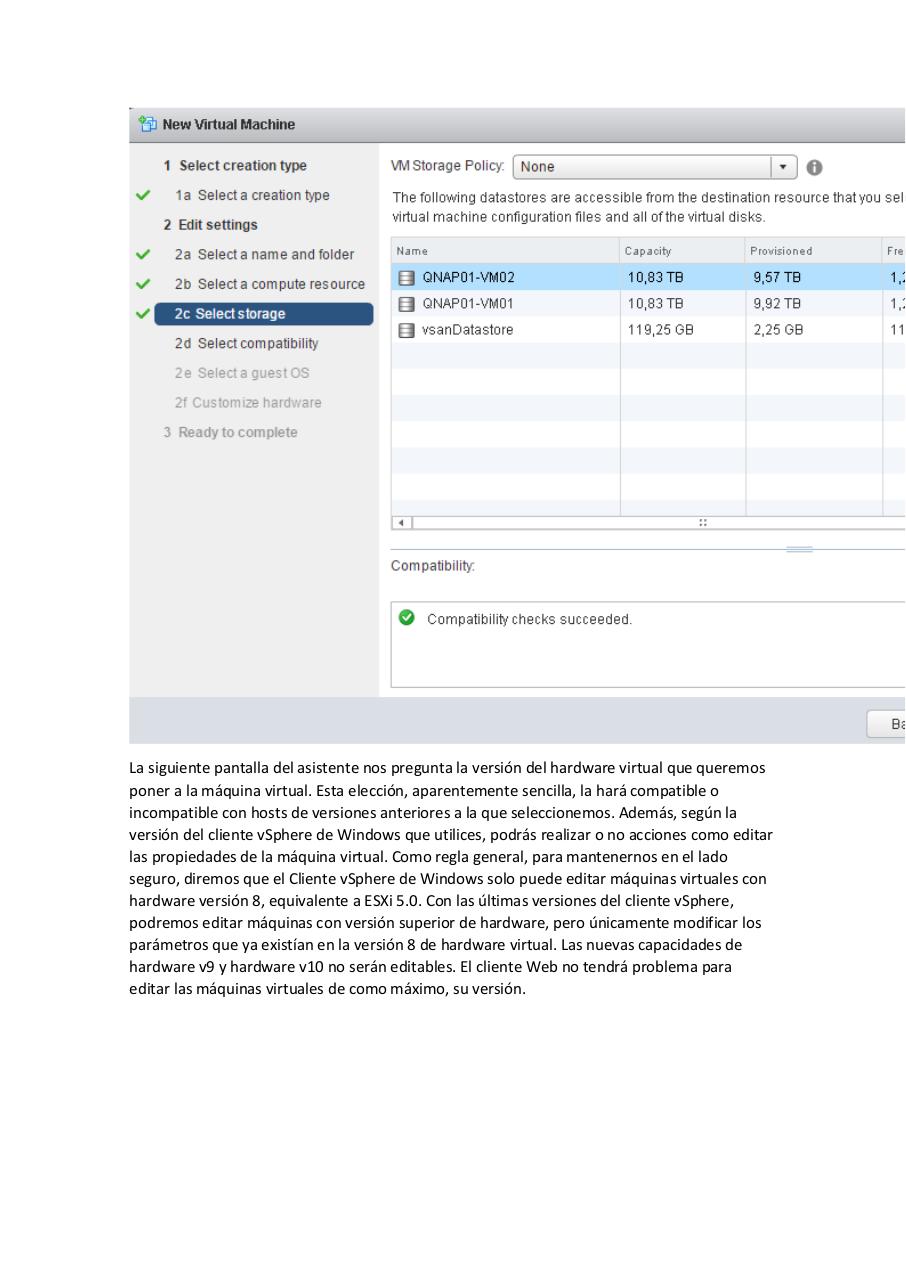This screenshot has height=1280, width=906.
Task: Navigate to the 2d Select compatibility step
Action: click(246, 343)
